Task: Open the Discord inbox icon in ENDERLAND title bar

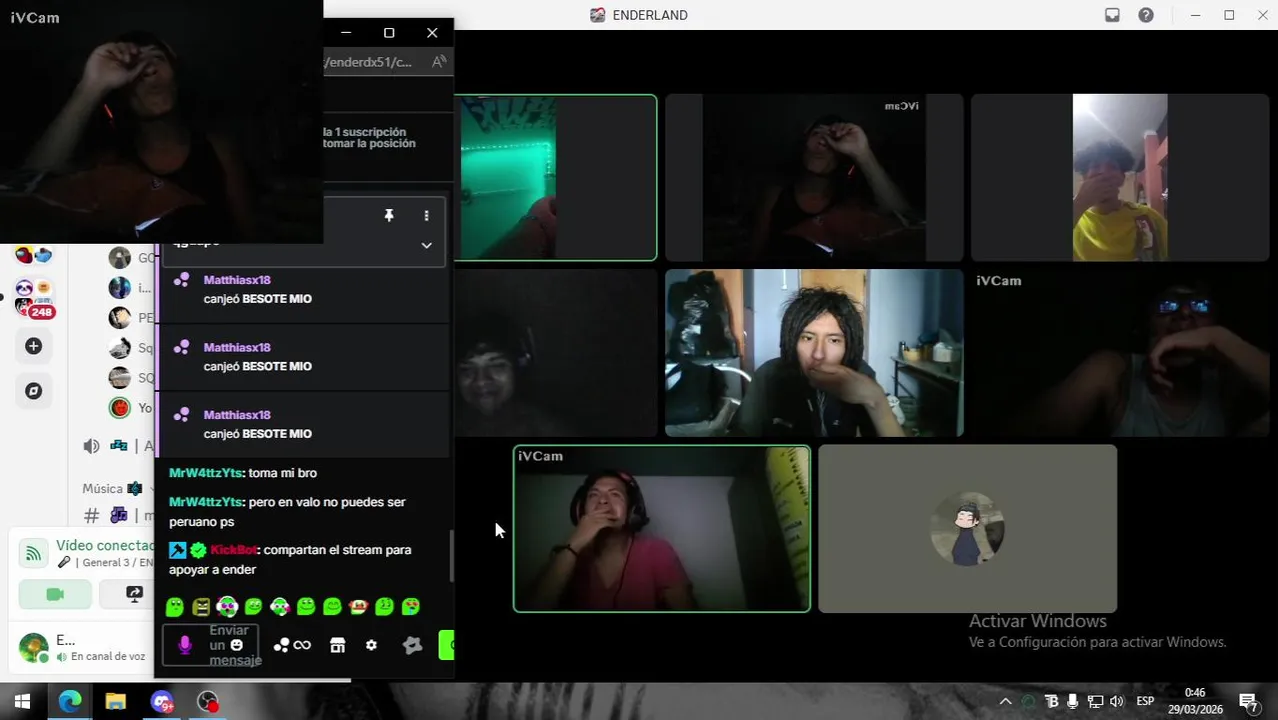Action: (x=1112, y=15)
